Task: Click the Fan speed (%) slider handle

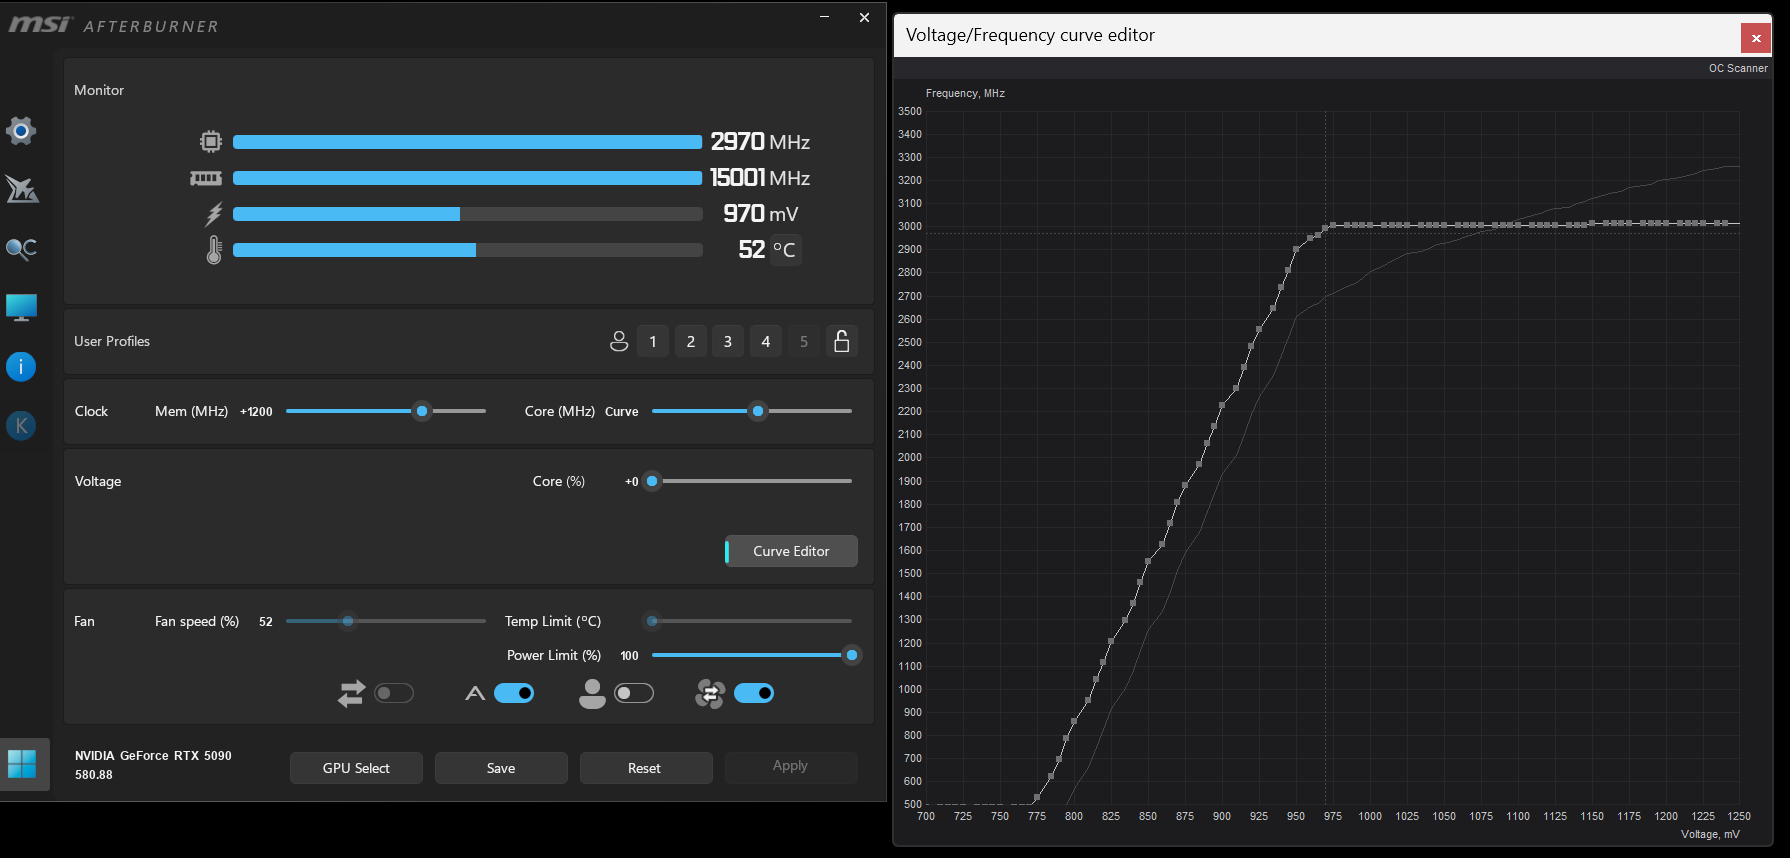Action: point(348,621)
